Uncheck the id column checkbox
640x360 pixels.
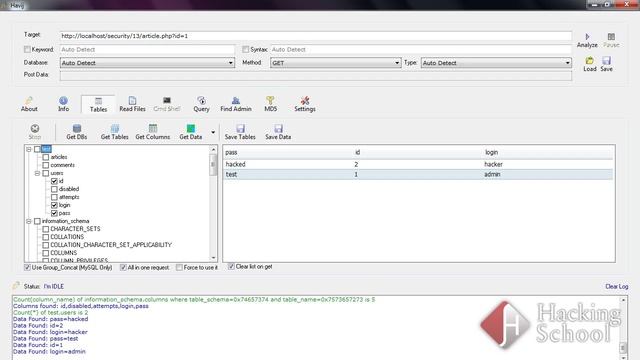pyautogui.click(x=54, y=181)
